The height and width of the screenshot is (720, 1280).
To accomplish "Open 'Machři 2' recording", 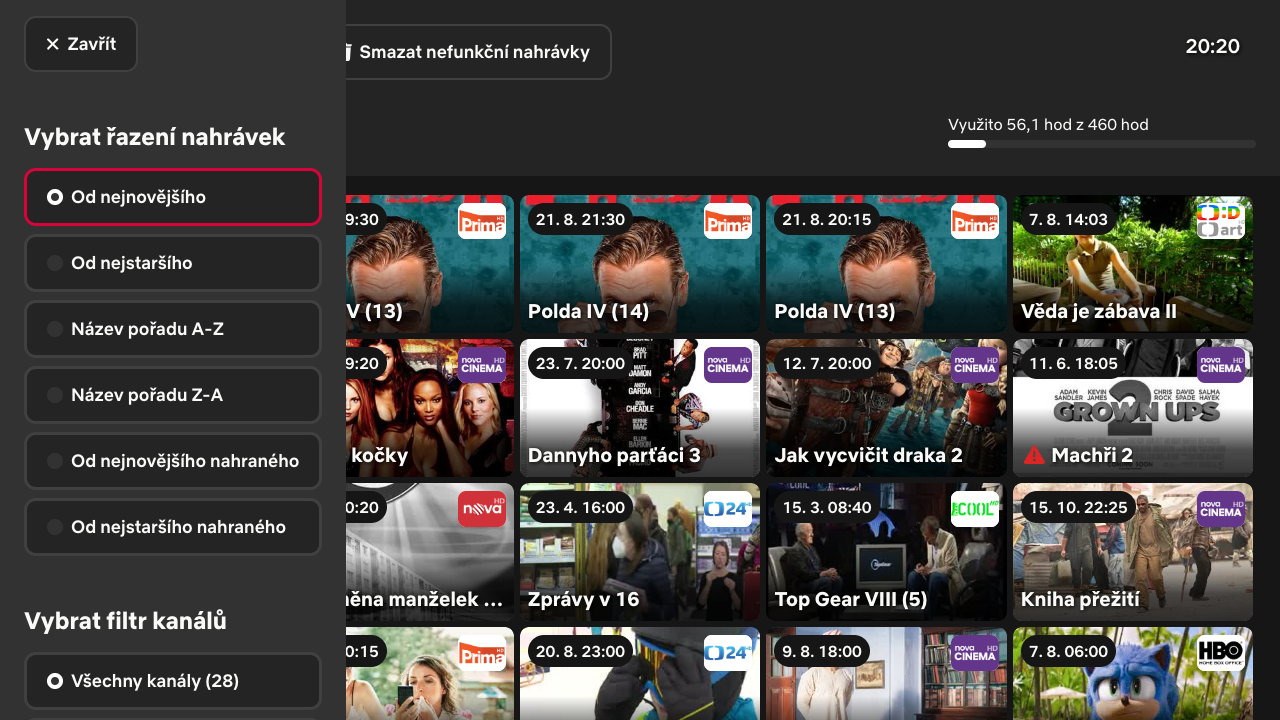I will (x=1133, y=407).
